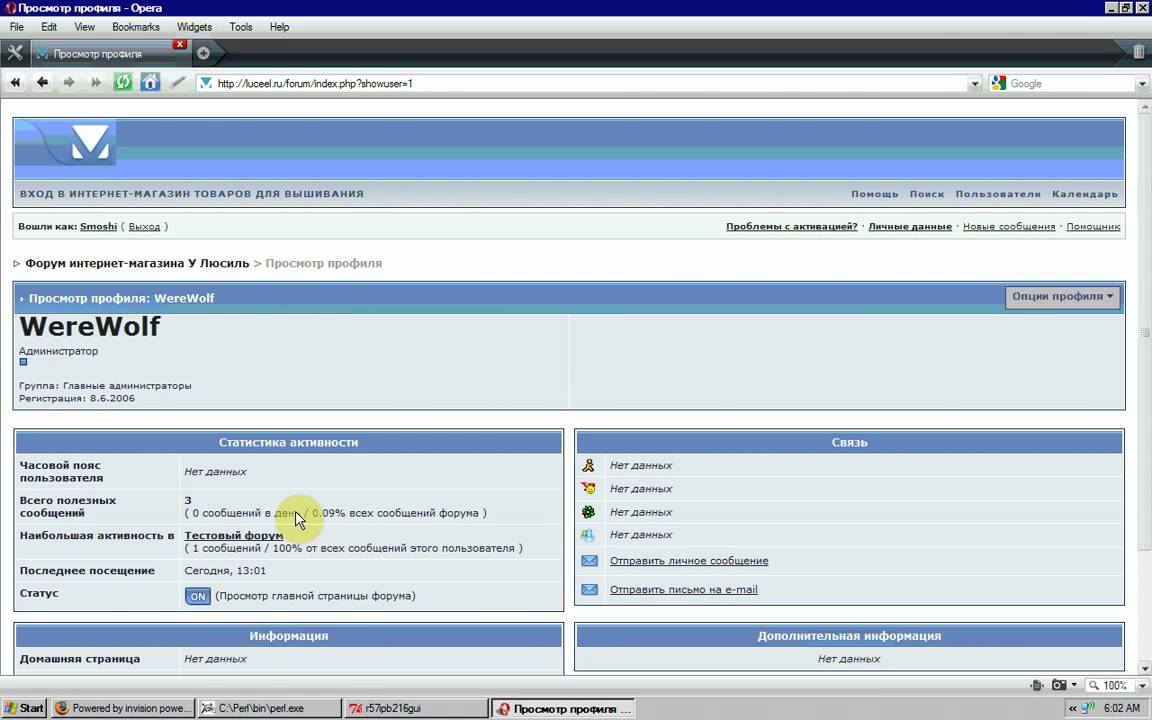
Task: Click the wand auto-fill icon
Action: [177, 82]
